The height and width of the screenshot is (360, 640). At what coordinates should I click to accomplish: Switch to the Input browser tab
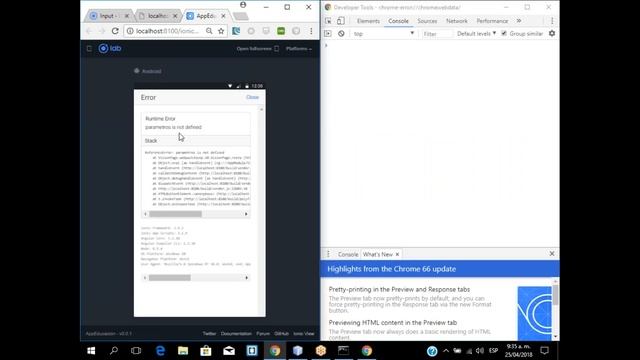click(x=107, y=16)
